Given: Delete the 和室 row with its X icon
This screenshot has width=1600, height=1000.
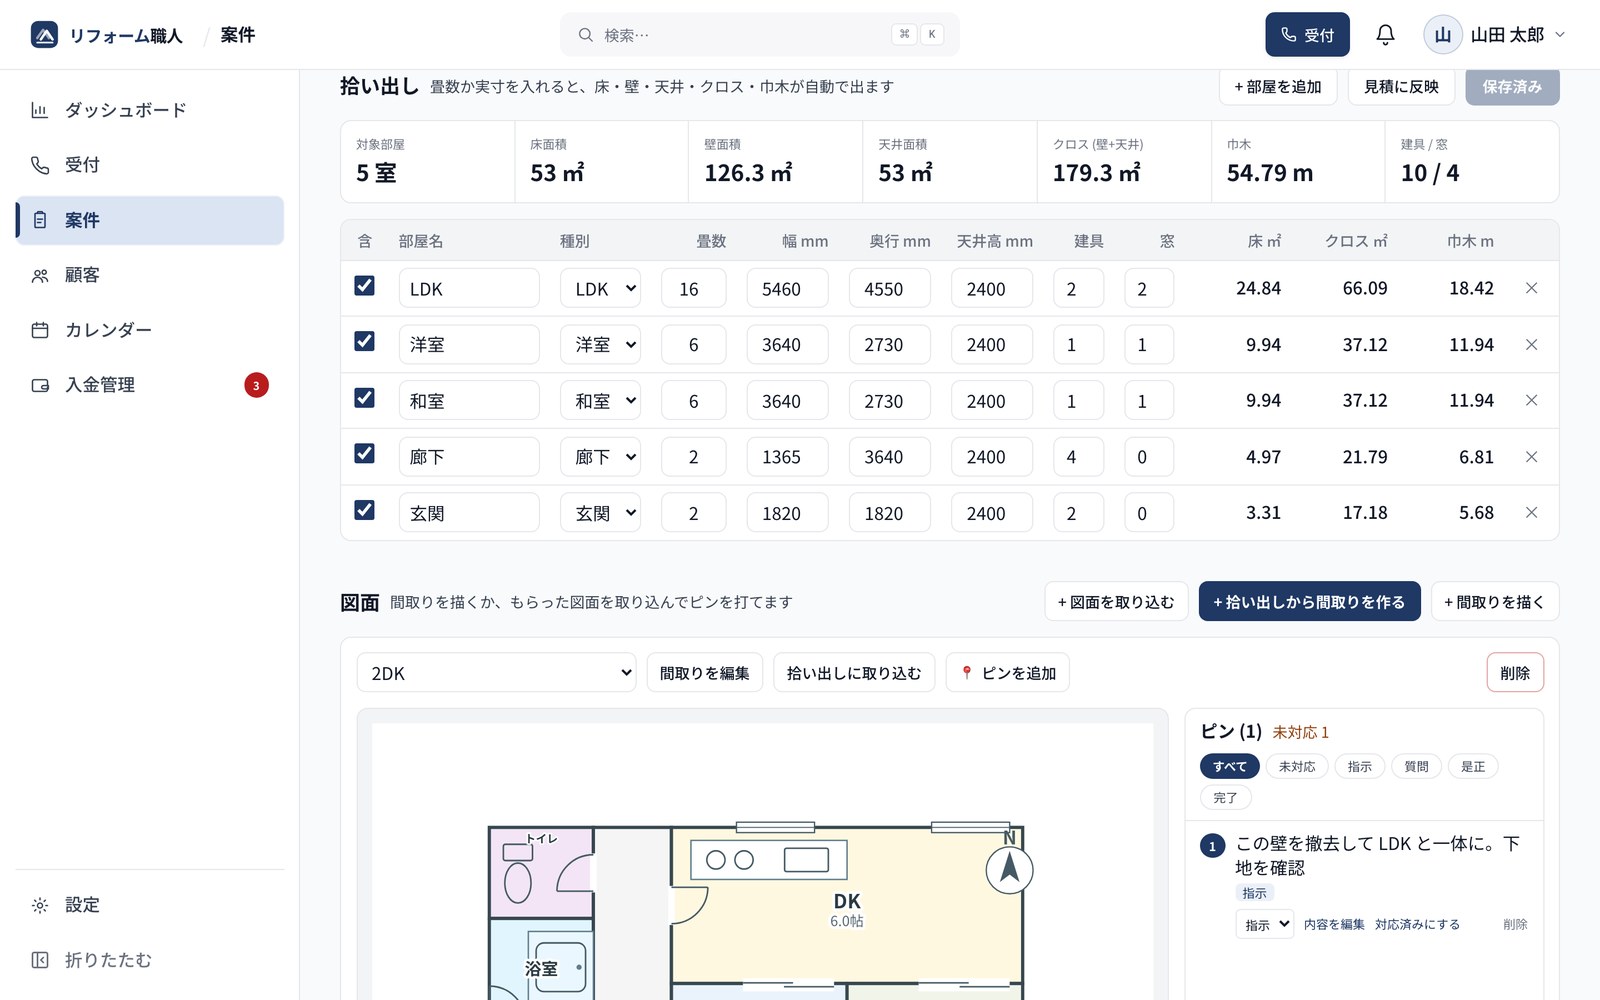Looking at the screenshot, I should pos(1531,400).
